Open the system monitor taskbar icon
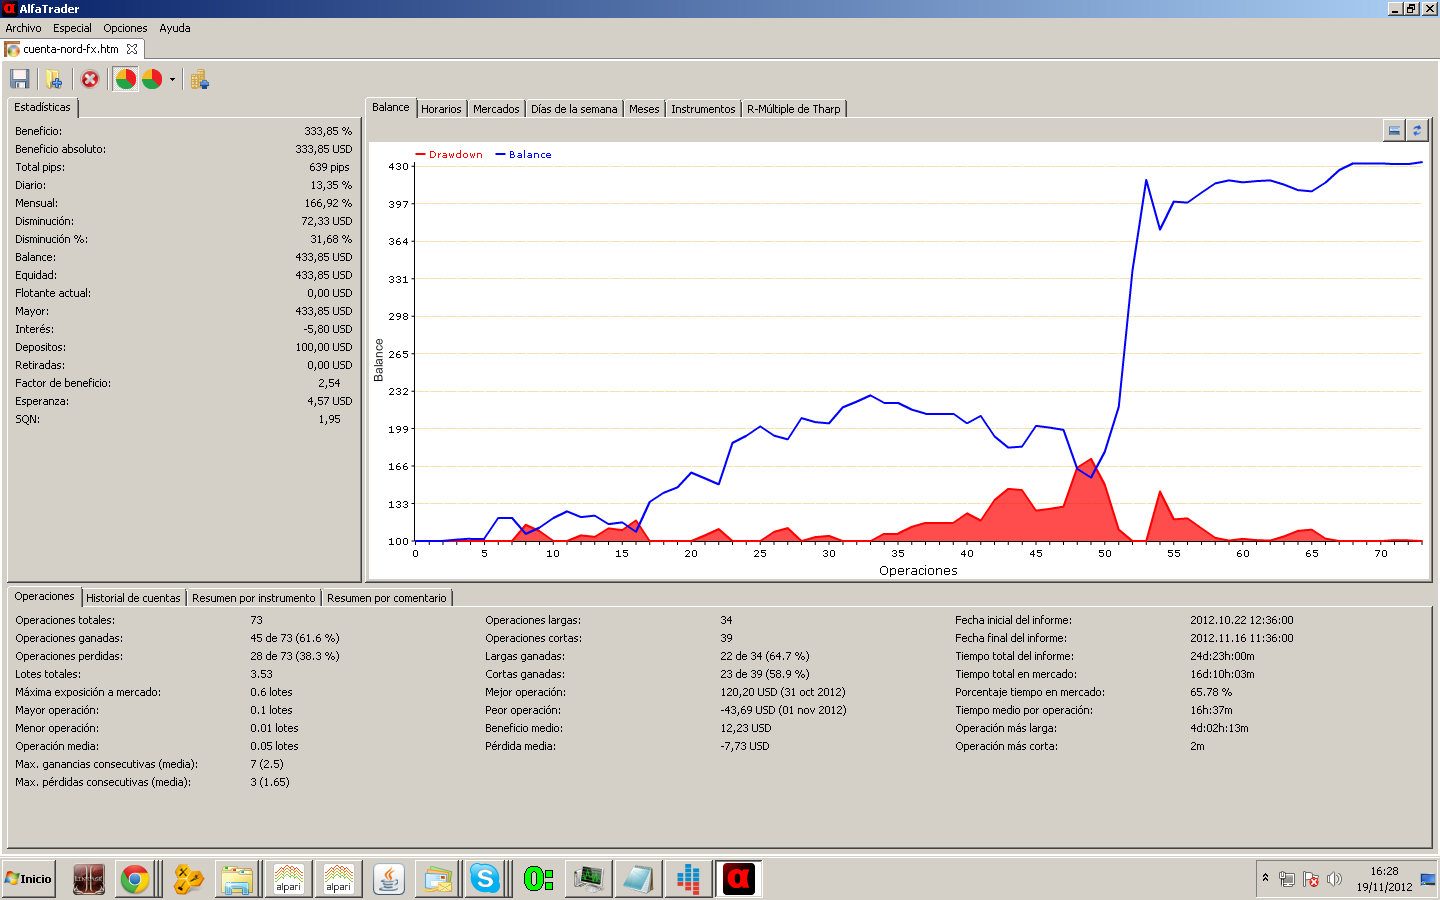Viewport: 1440px width, 900px height. click(589, 879)
